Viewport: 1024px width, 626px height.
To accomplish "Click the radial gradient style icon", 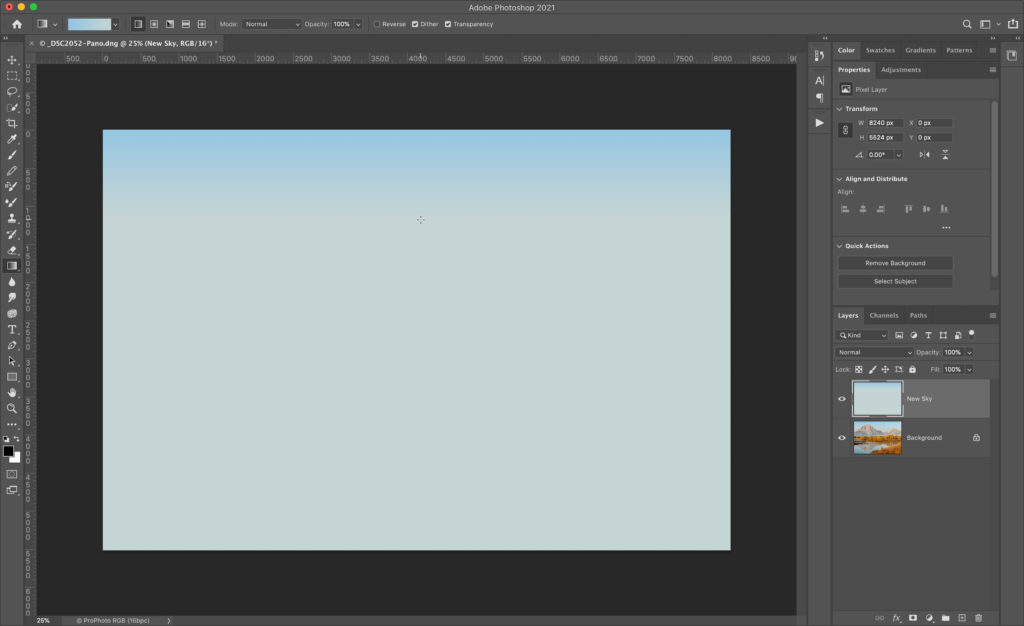I will tap(154, 24).
